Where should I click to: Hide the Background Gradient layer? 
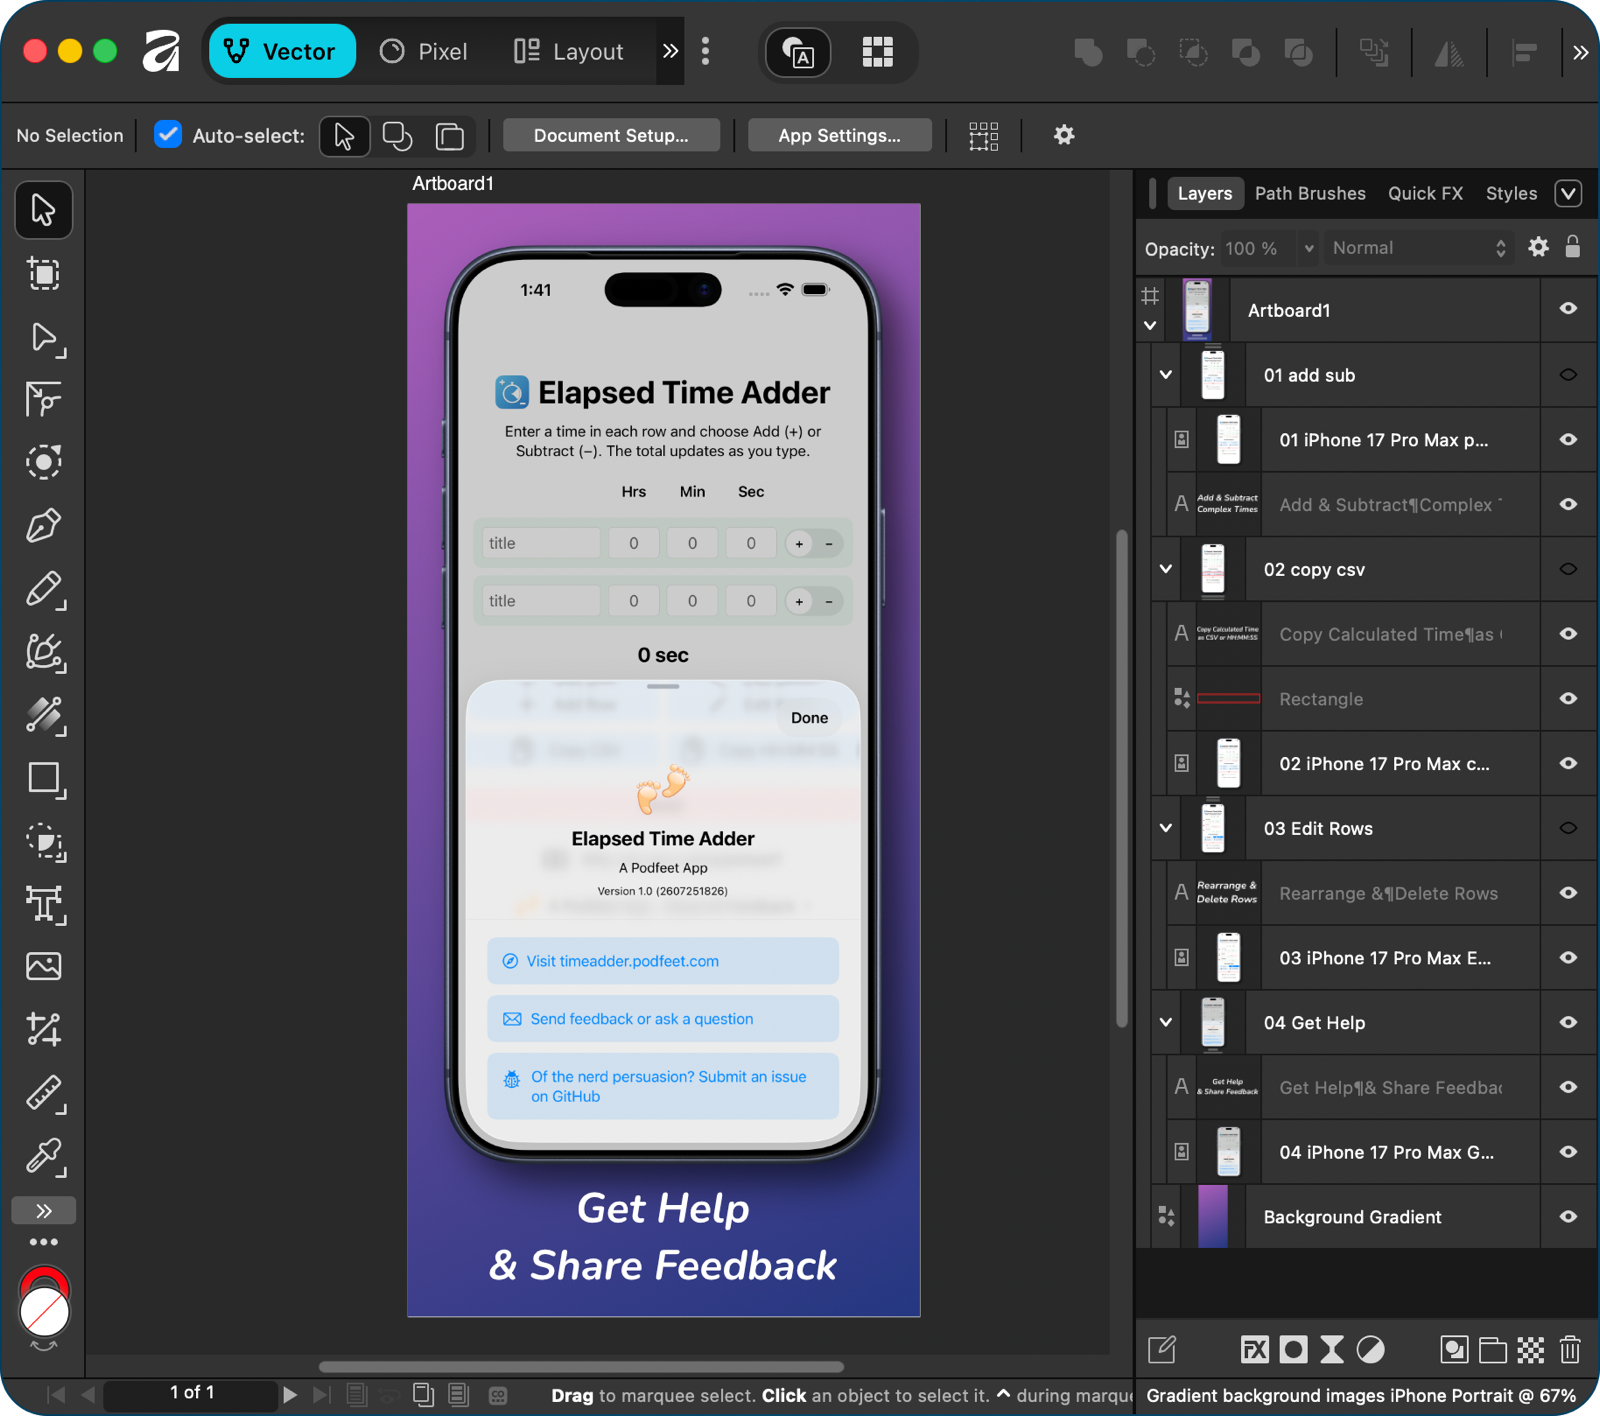(1568, 1217)
